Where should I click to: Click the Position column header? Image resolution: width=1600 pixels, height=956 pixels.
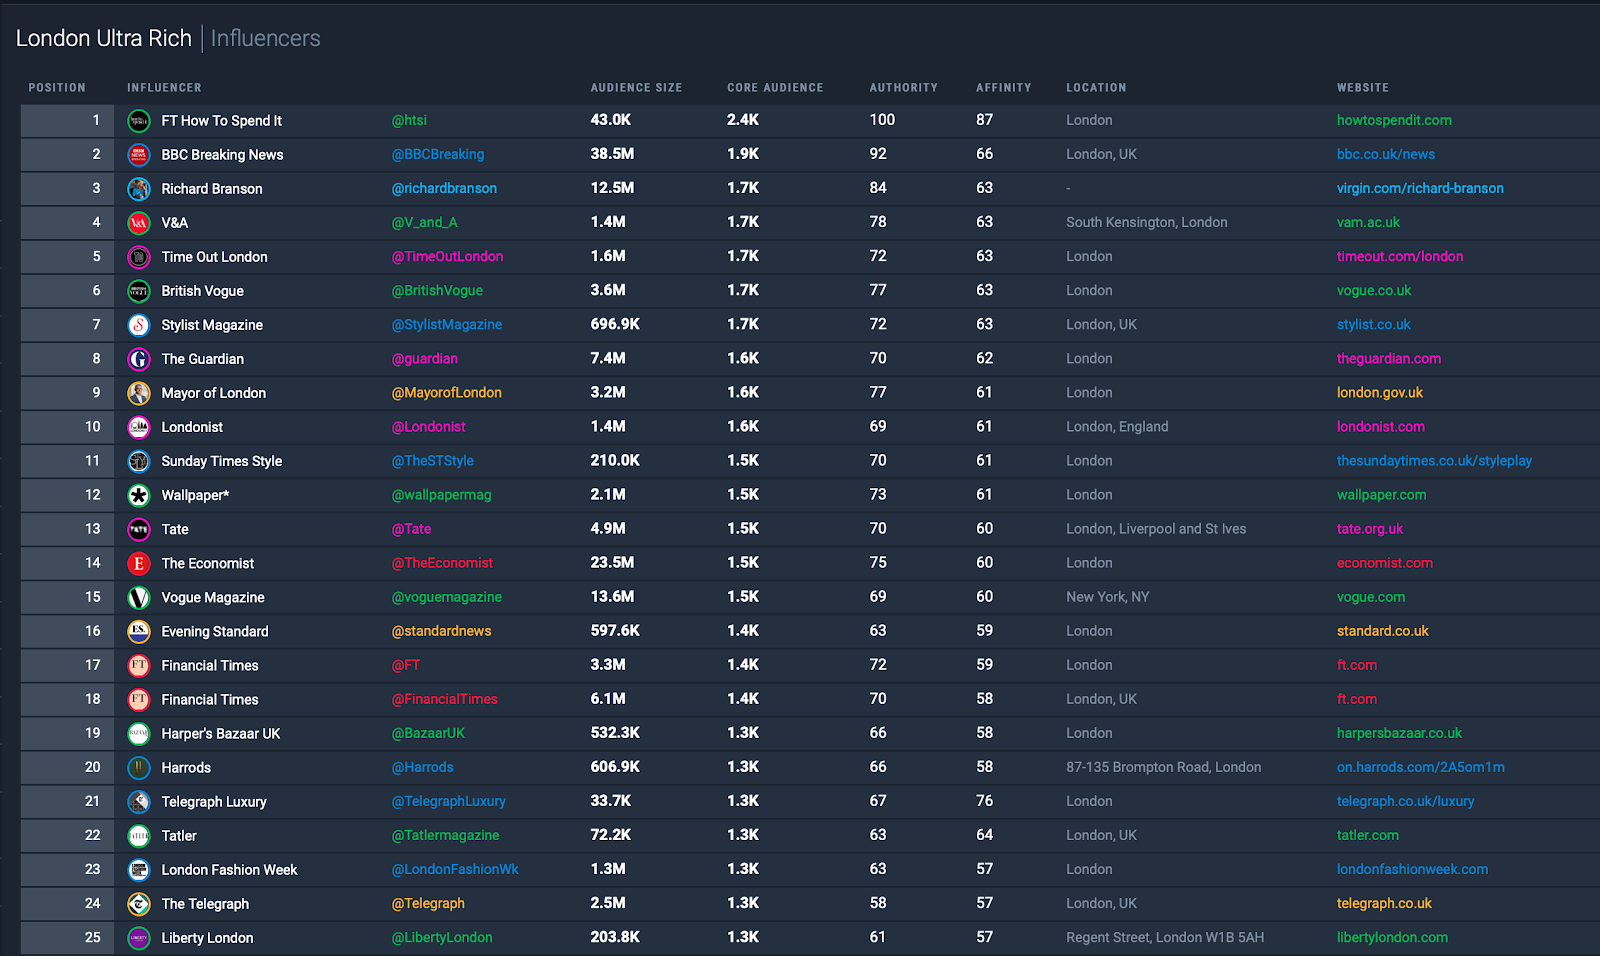(x=57, y=88)
